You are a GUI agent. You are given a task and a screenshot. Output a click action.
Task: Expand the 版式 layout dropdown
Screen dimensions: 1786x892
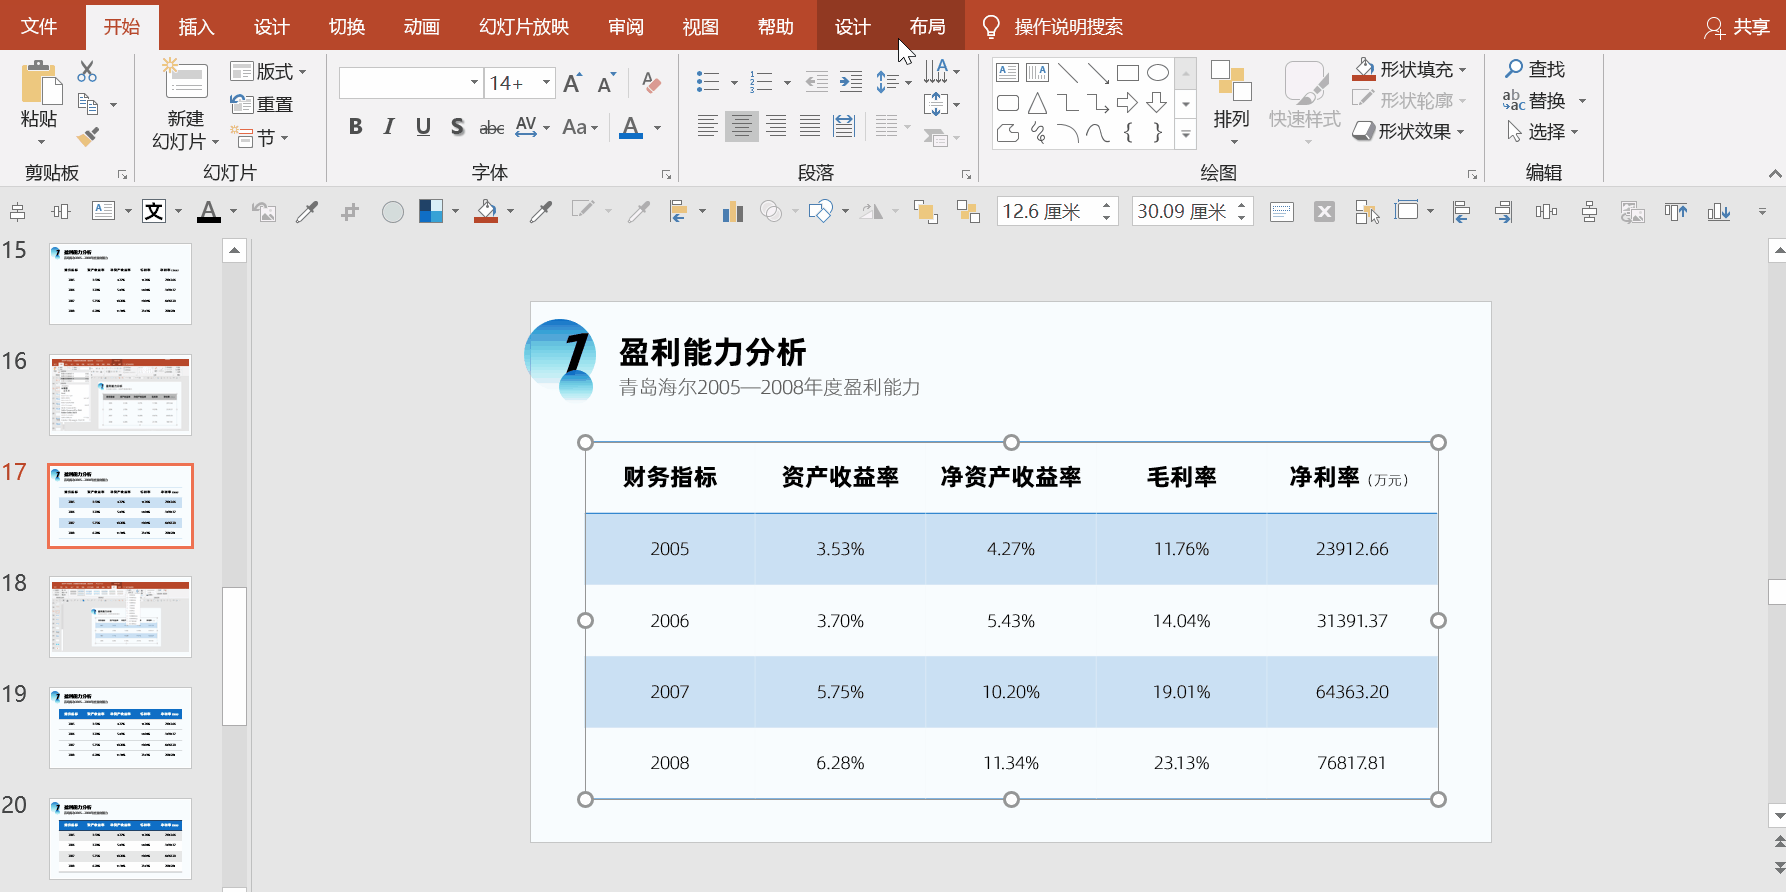click(x=302, y=72)
